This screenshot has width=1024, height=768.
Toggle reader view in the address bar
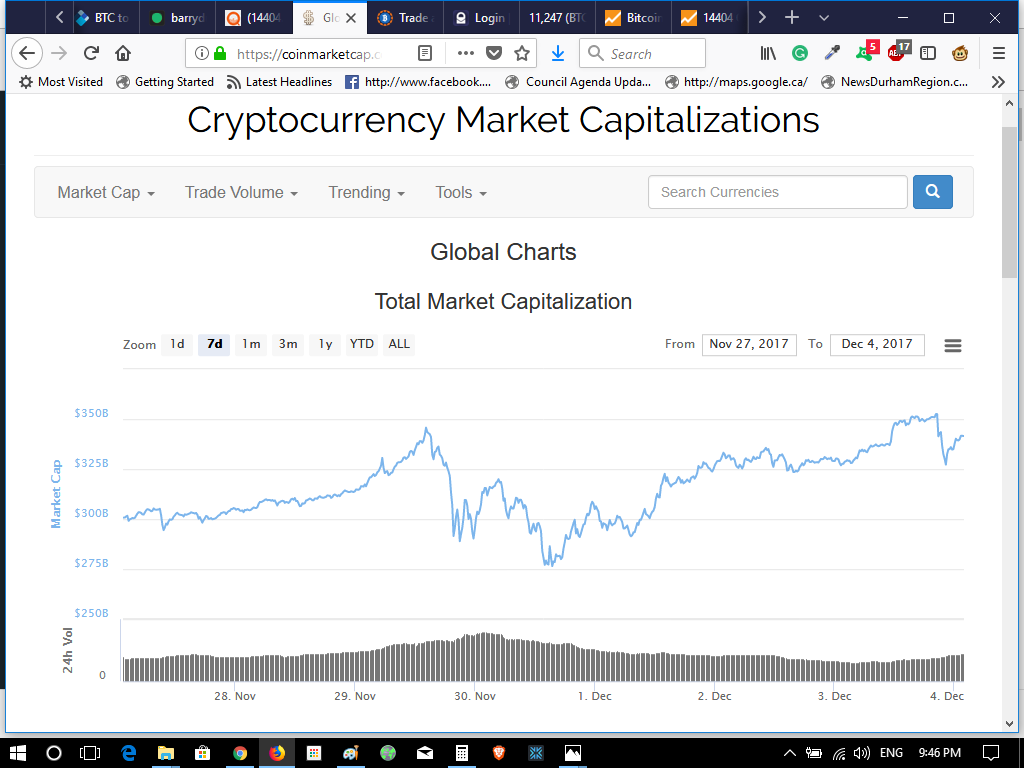(x=425, y=54)
